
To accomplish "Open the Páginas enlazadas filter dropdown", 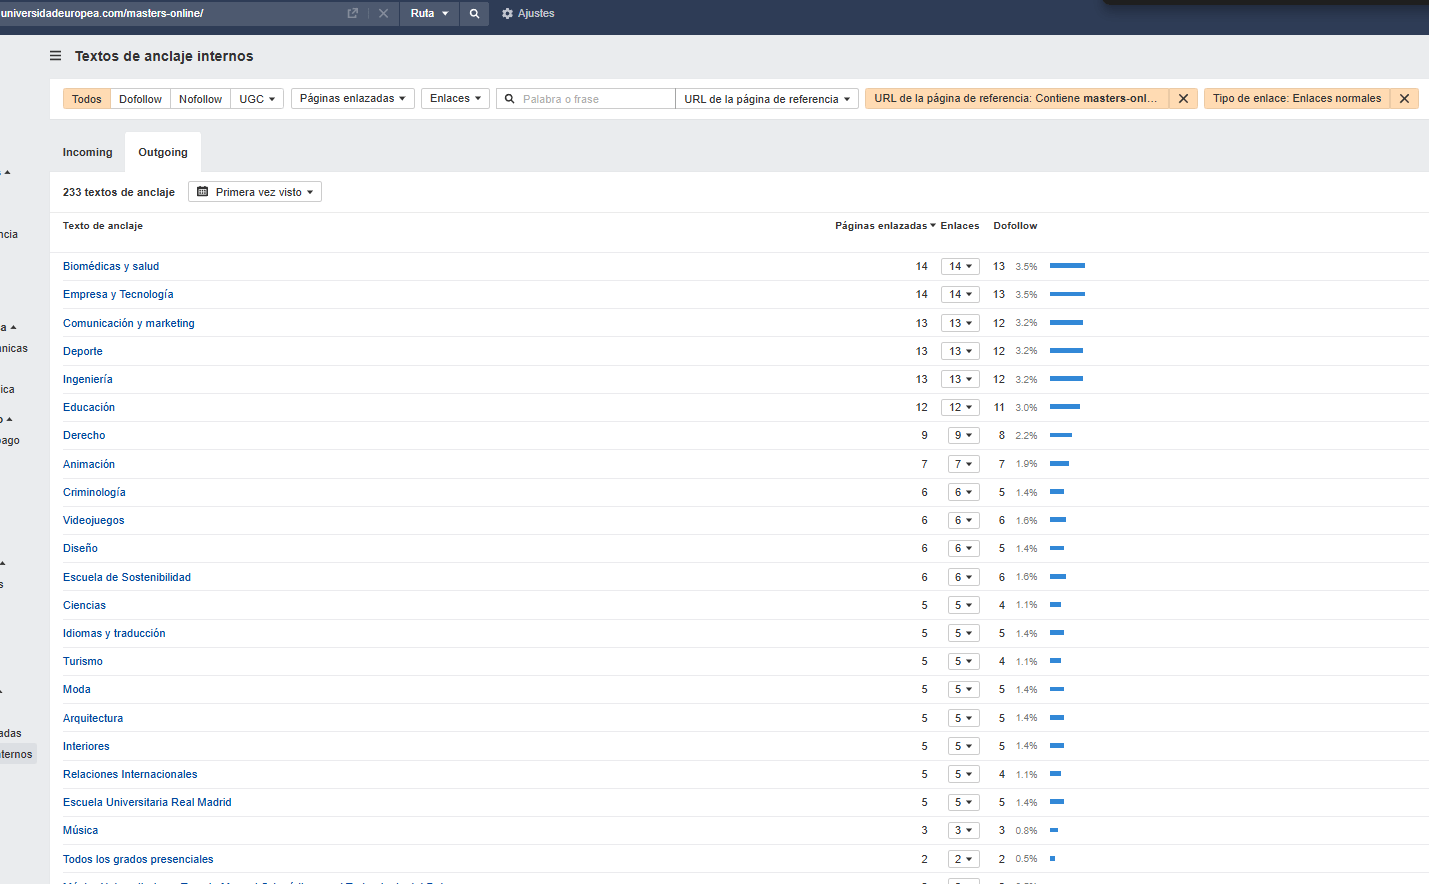I will click(x=352, y=99).
